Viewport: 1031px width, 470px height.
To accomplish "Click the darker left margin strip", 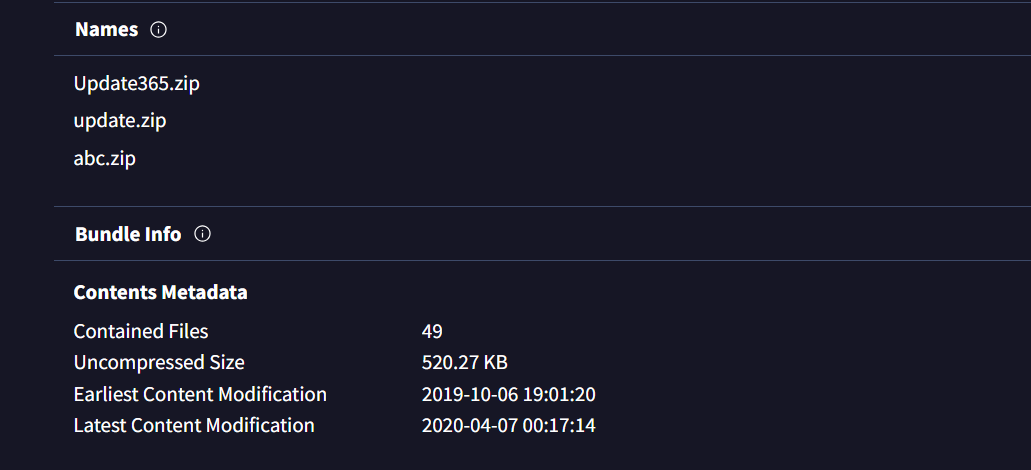I will point(26,235).
